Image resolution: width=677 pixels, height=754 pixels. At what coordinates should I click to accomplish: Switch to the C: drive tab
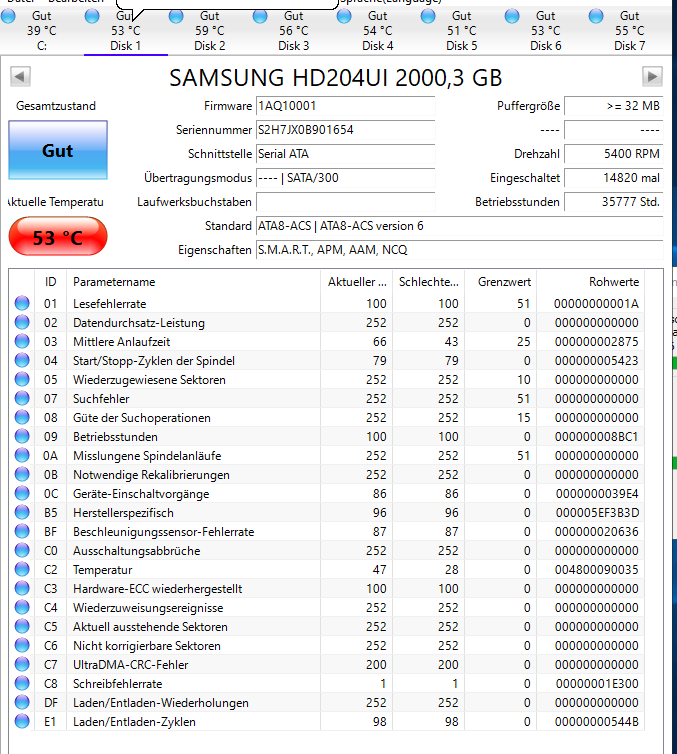(42, 31)
